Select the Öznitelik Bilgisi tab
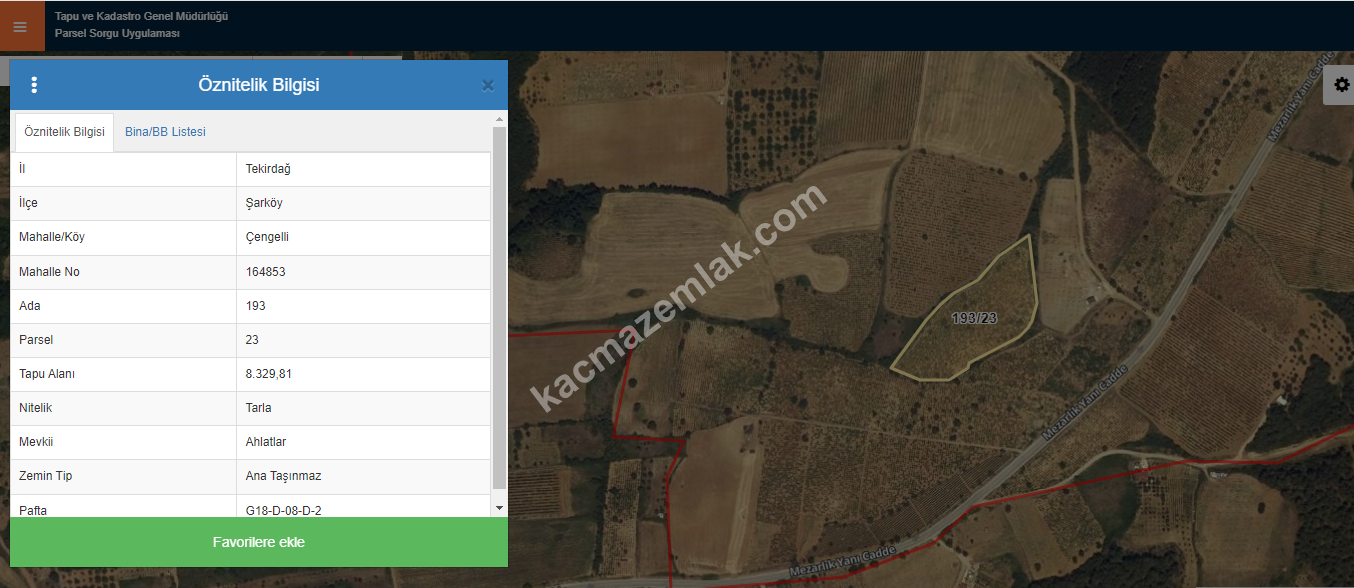 click(x=64, y=132)
